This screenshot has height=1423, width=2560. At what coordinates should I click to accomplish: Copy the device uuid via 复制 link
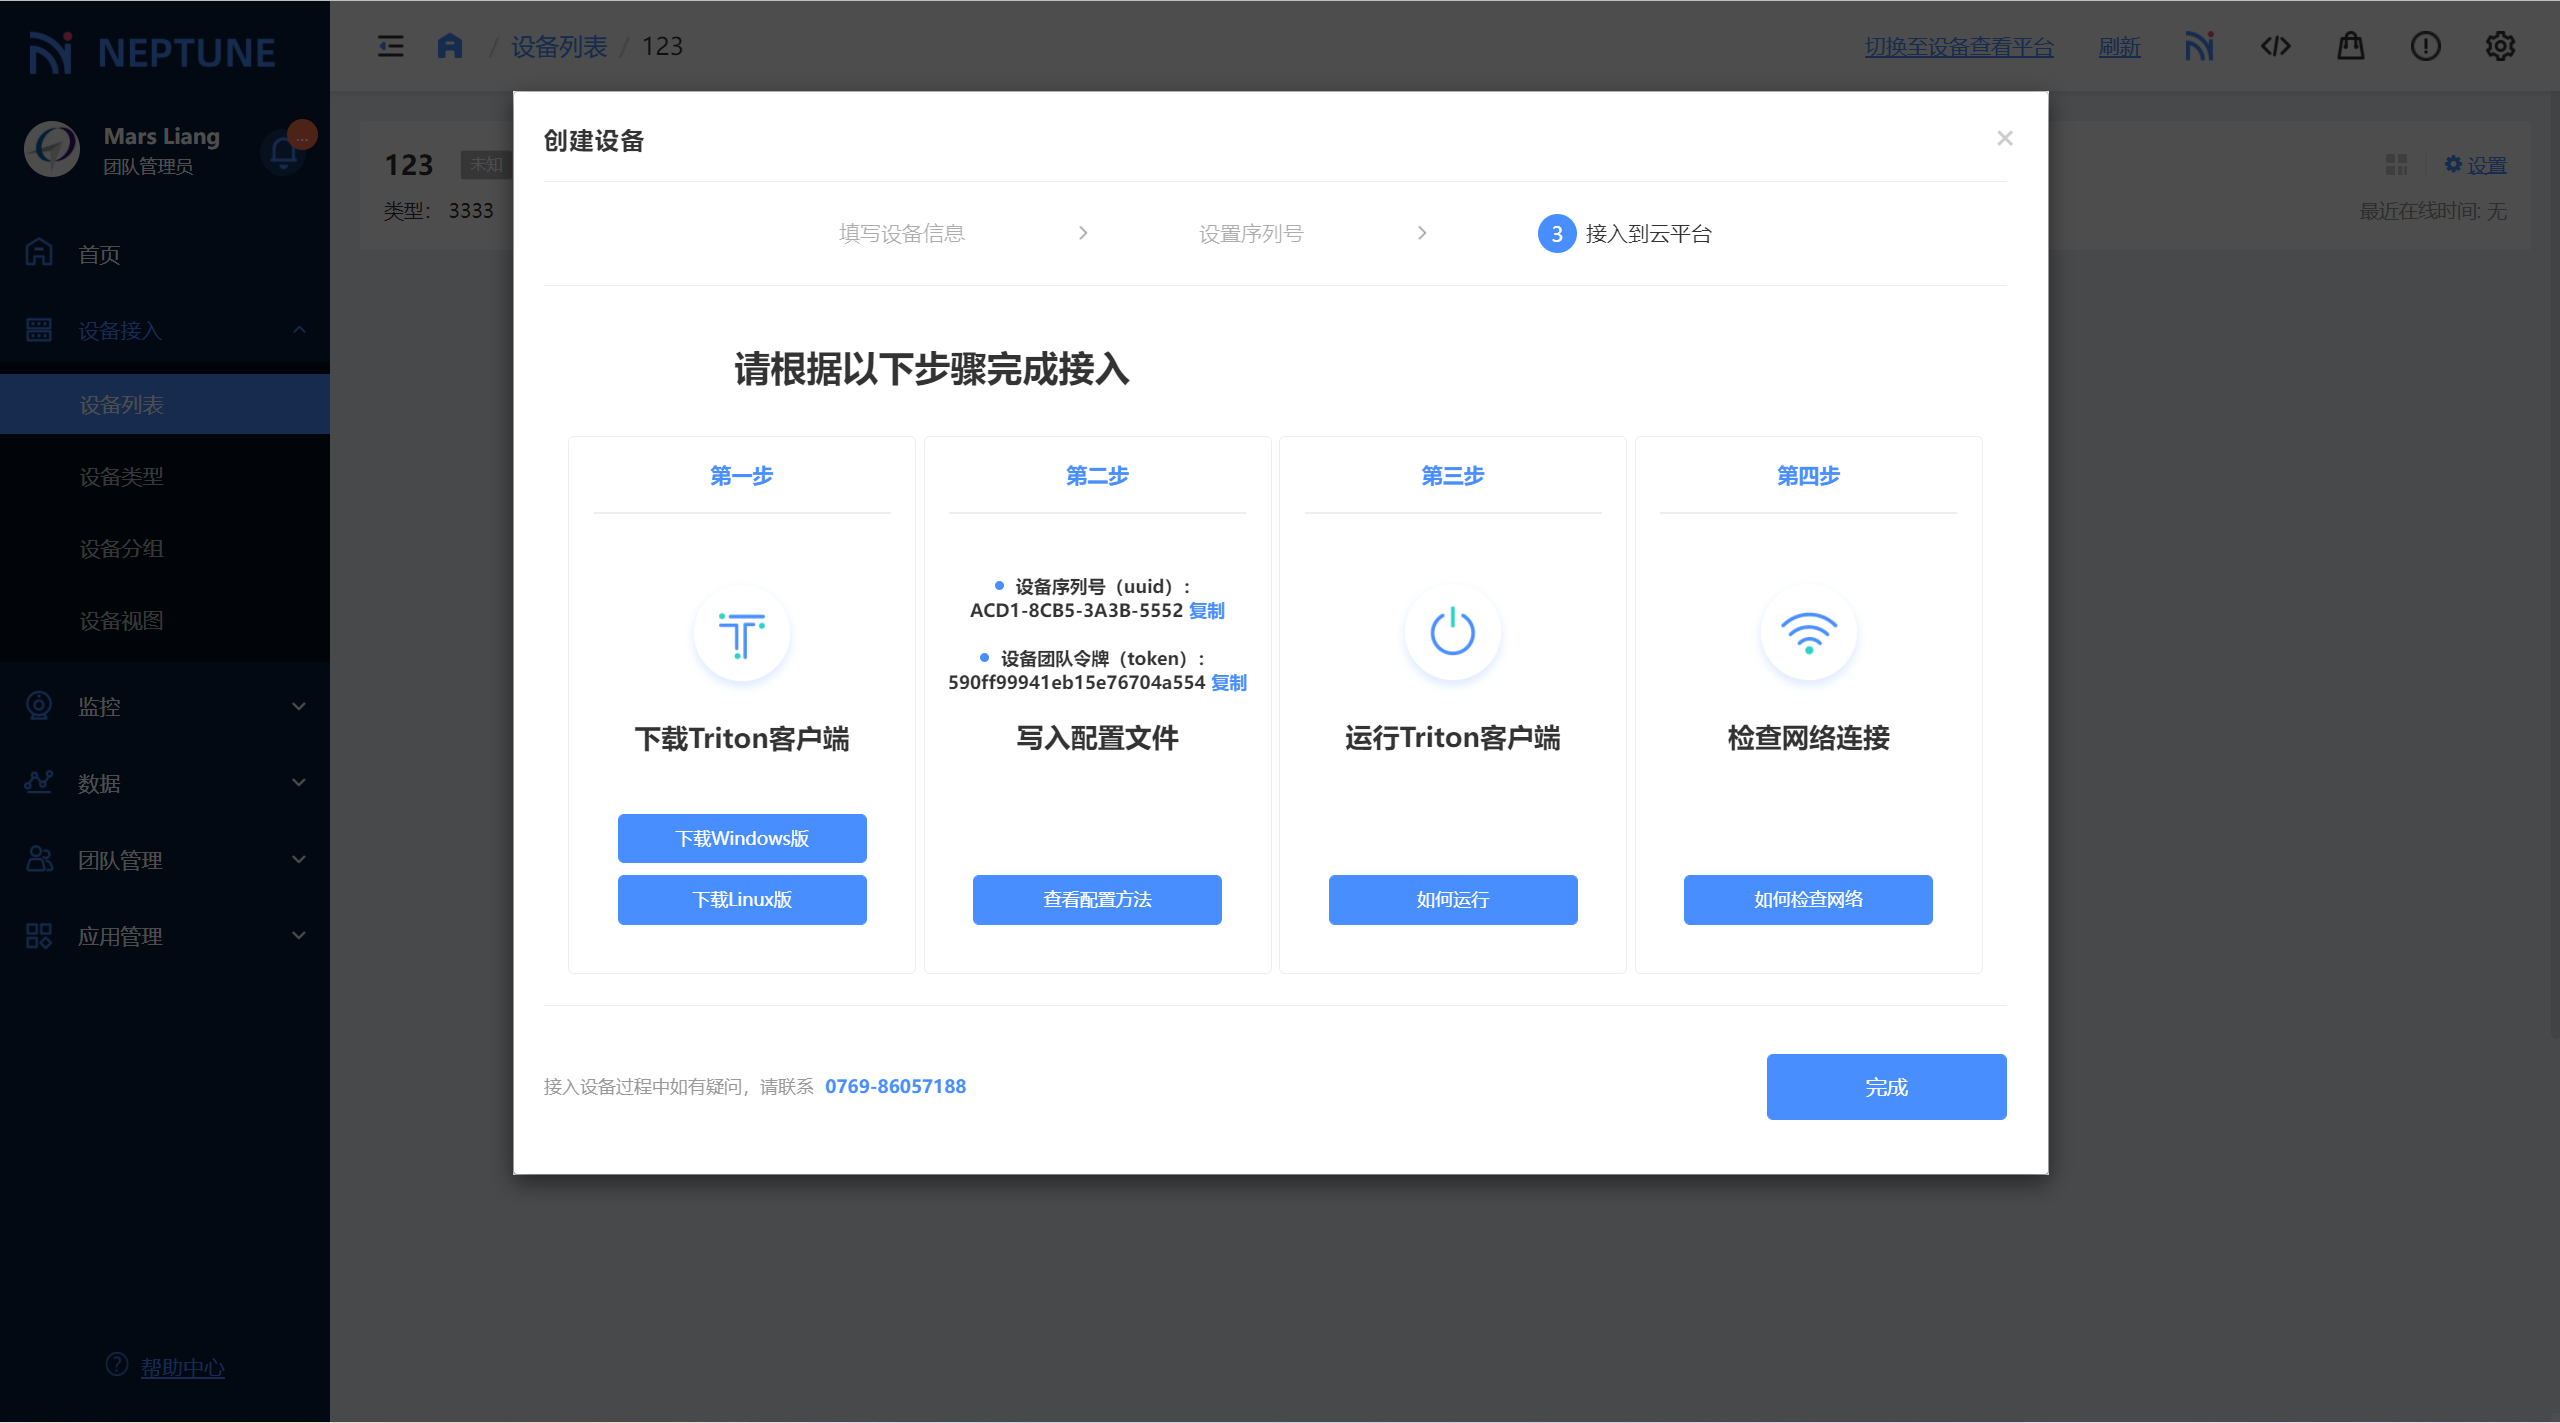point(1207,610)
